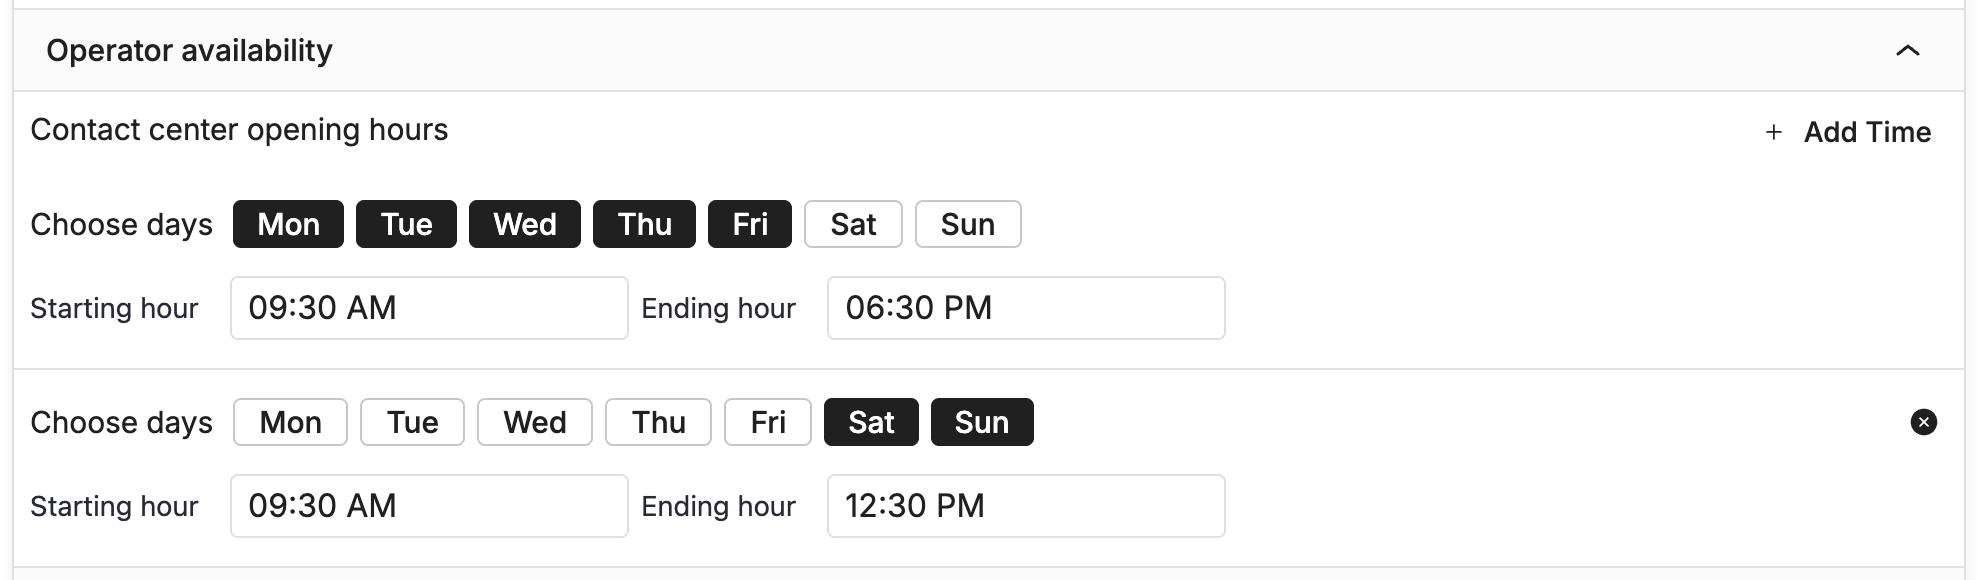The height and width of the screenshot is (580, 1978).
Task: Edit the 06:30 PM ending hour field
Action: (1025, 308)
